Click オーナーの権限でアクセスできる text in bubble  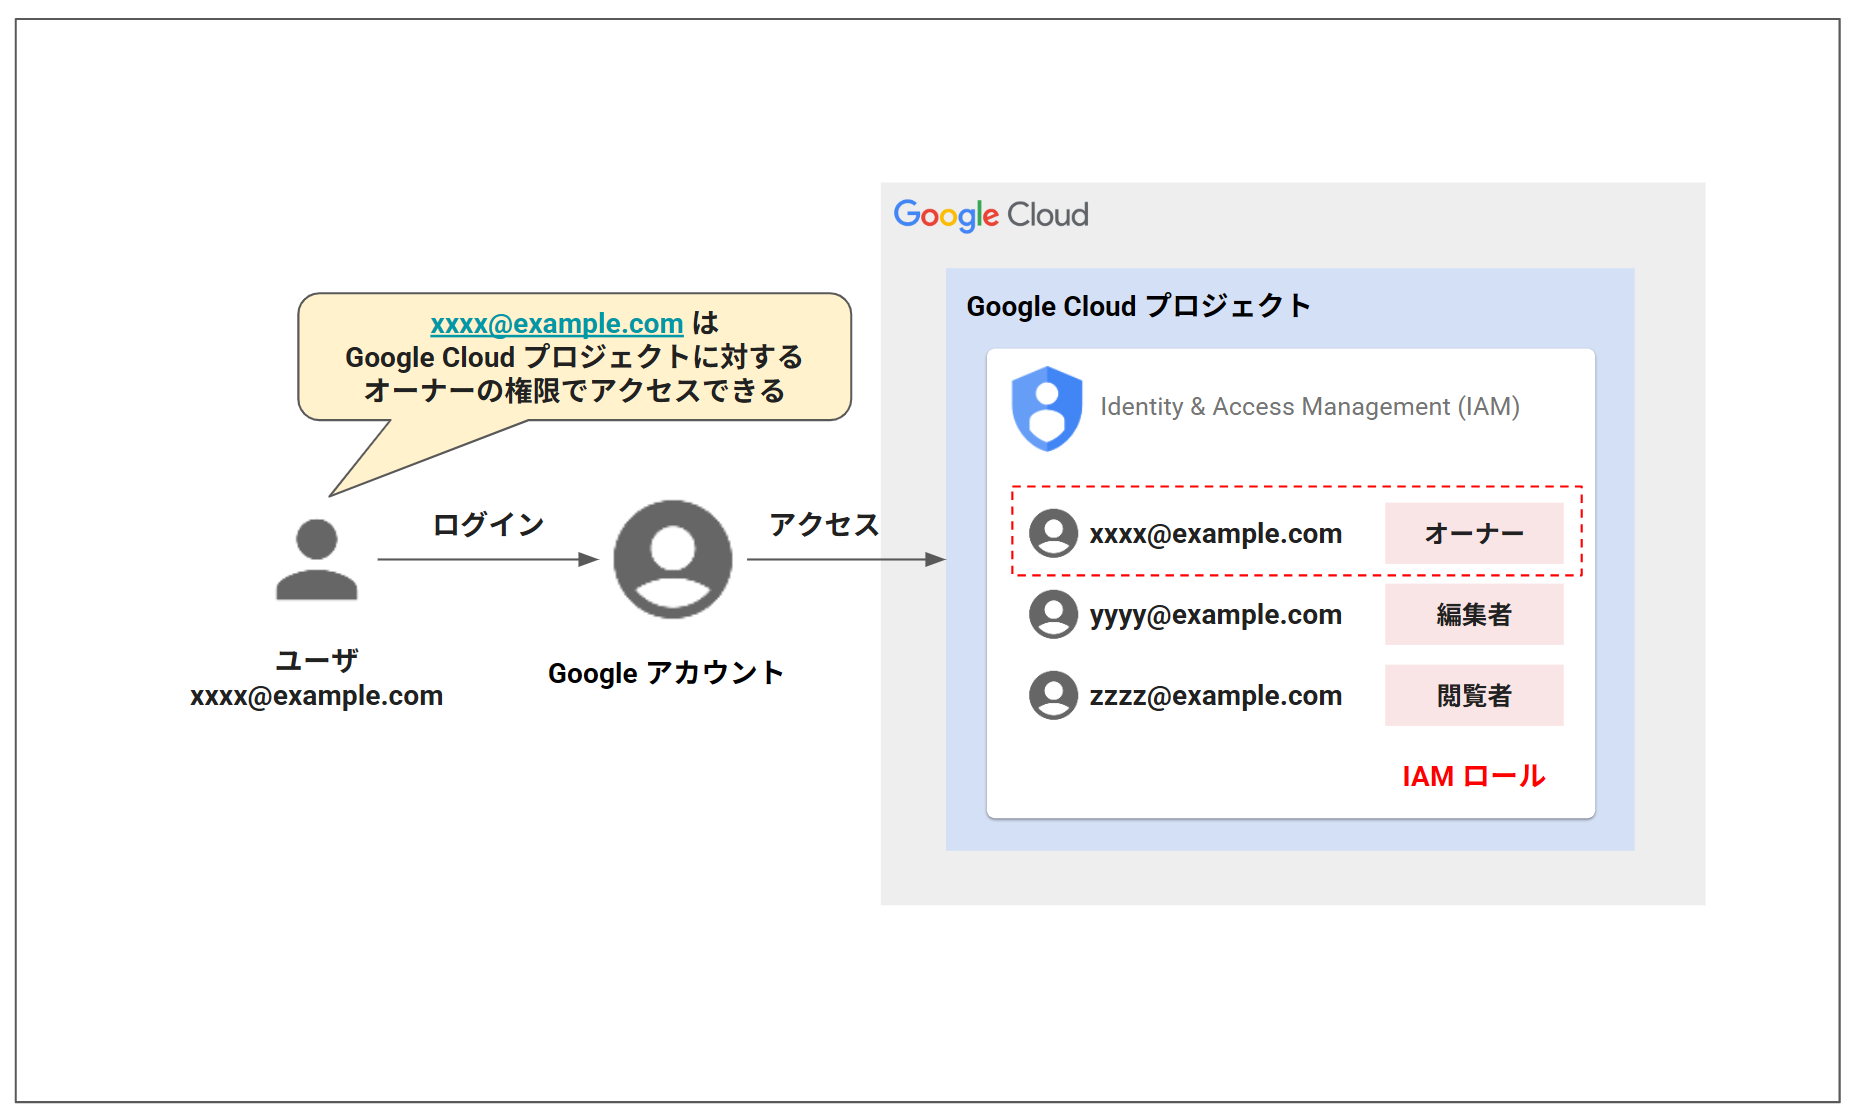coord(574,390)
